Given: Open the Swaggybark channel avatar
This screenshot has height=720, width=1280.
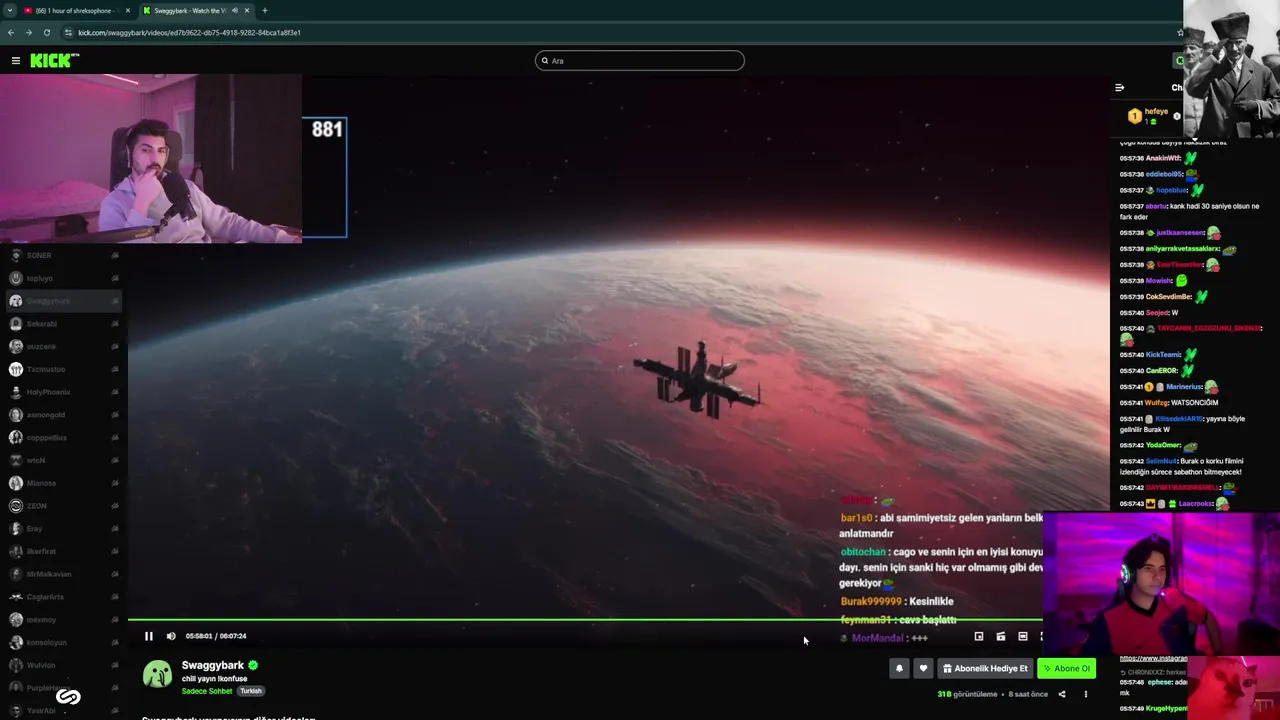Looking at the screenshot, I should [x=157, y=674].
